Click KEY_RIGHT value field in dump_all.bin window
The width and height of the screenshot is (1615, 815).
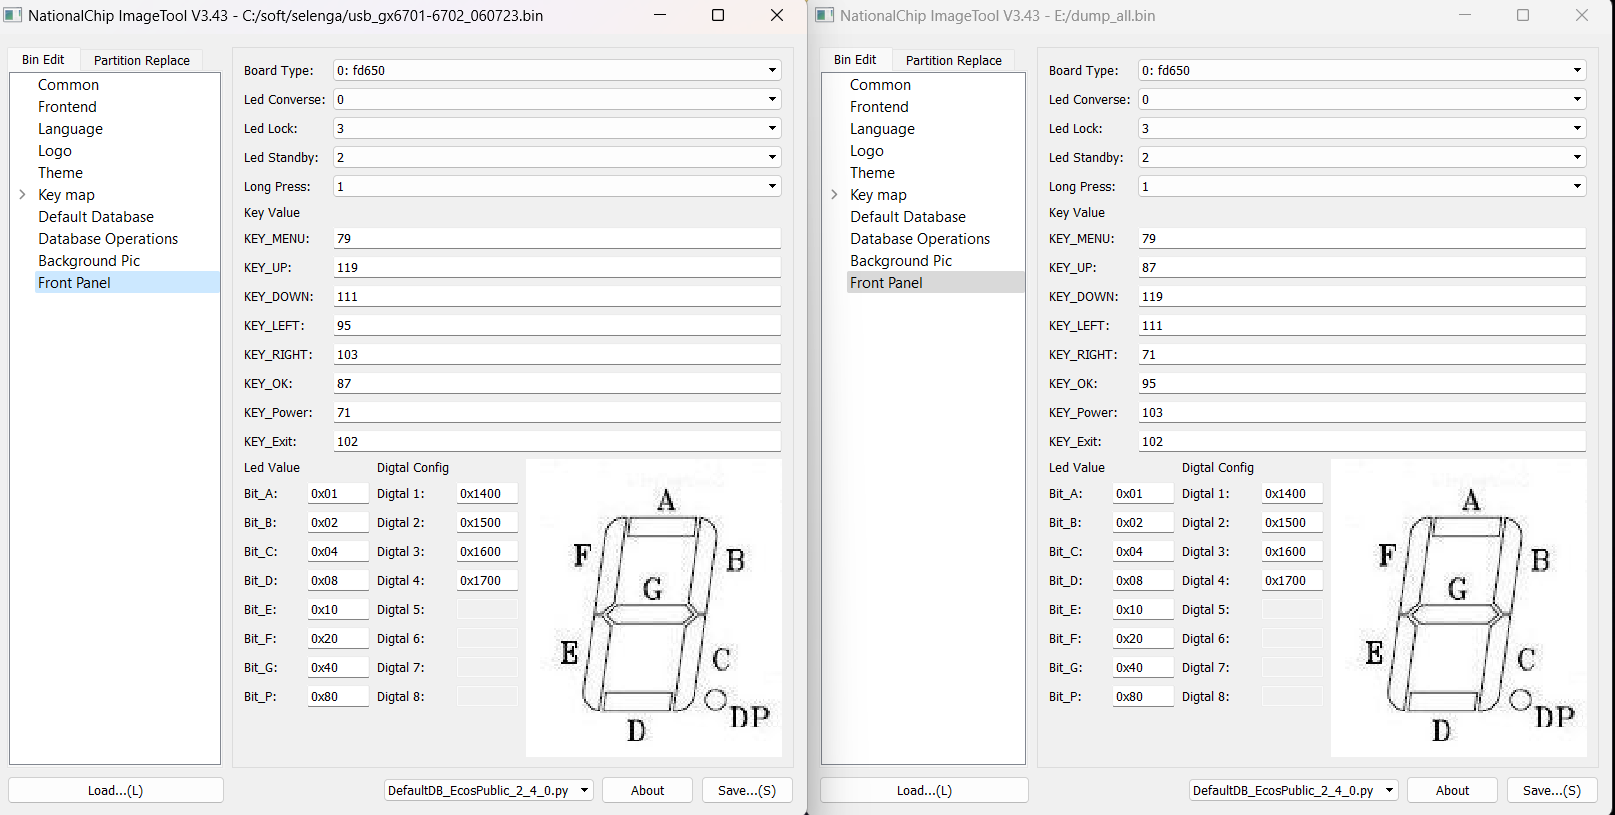pyautogui.click(x=1362, y=354)
